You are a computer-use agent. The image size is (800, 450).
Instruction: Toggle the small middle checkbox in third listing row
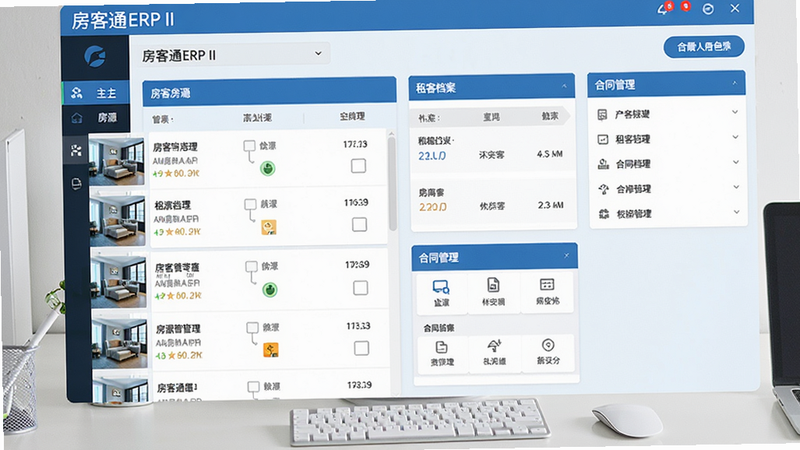(251, 266)
